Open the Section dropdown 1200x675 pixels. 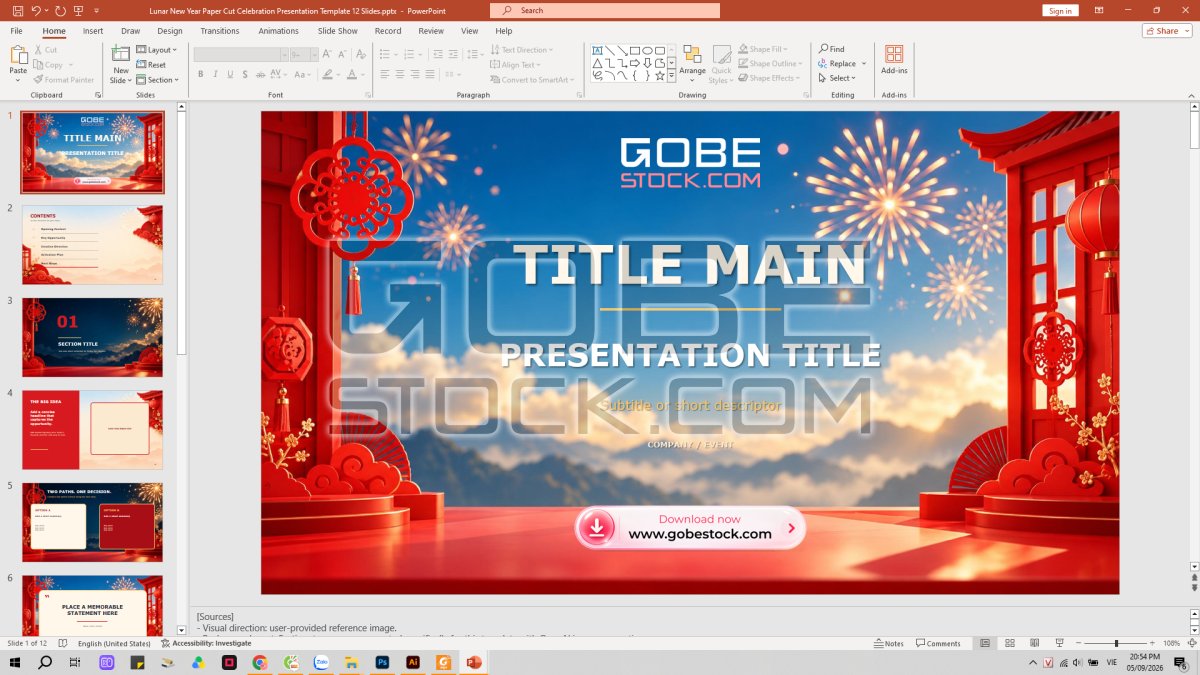tap(158, 80)
